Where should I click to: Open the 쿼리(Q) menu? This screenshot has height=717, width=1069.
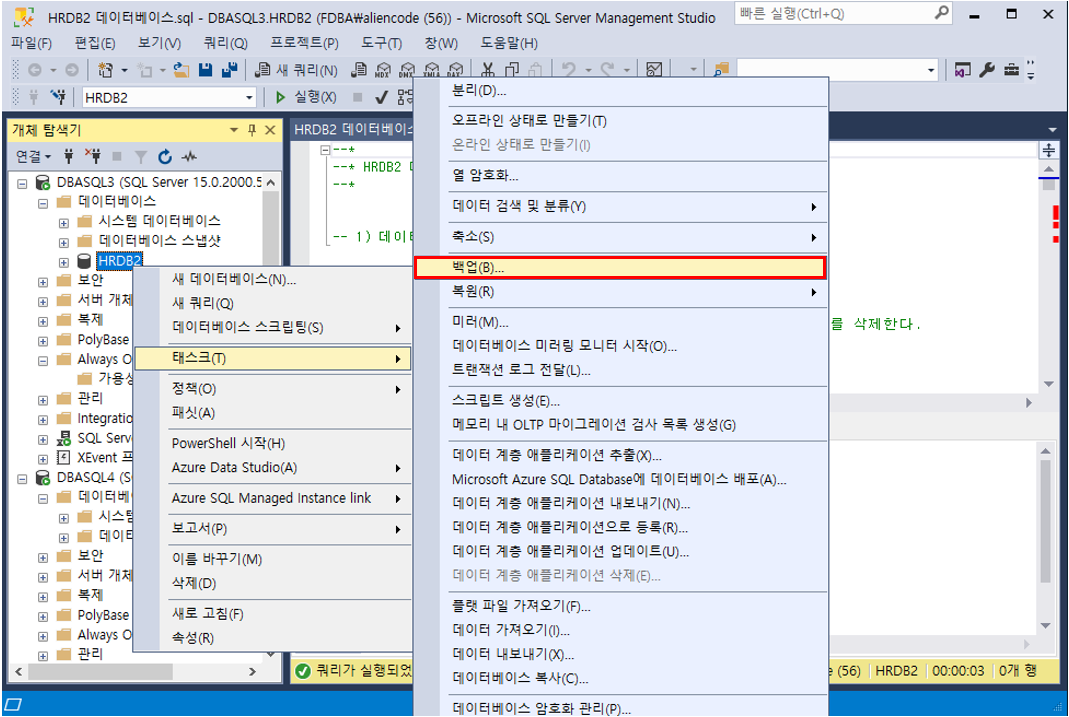226,43
